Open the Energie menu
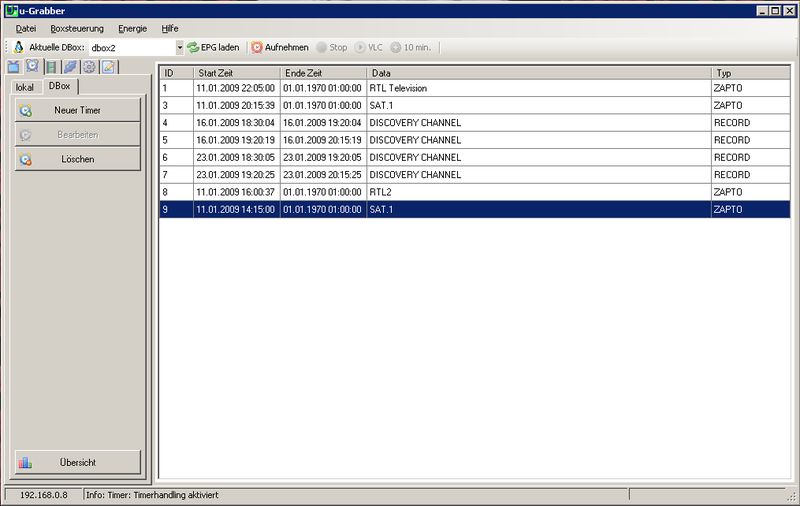This screenshot has height=506, width=800. click(x=132, y=28)
